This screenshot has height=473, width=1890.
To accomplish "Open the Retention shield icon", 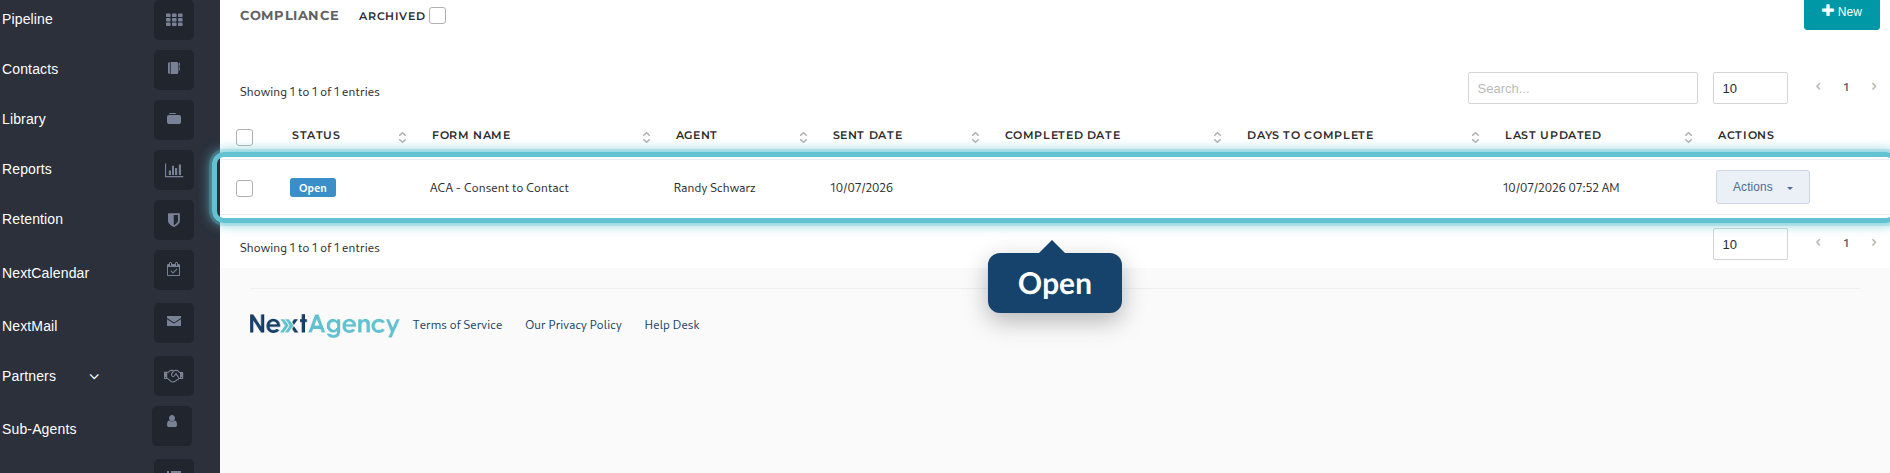I will point(174,219).
